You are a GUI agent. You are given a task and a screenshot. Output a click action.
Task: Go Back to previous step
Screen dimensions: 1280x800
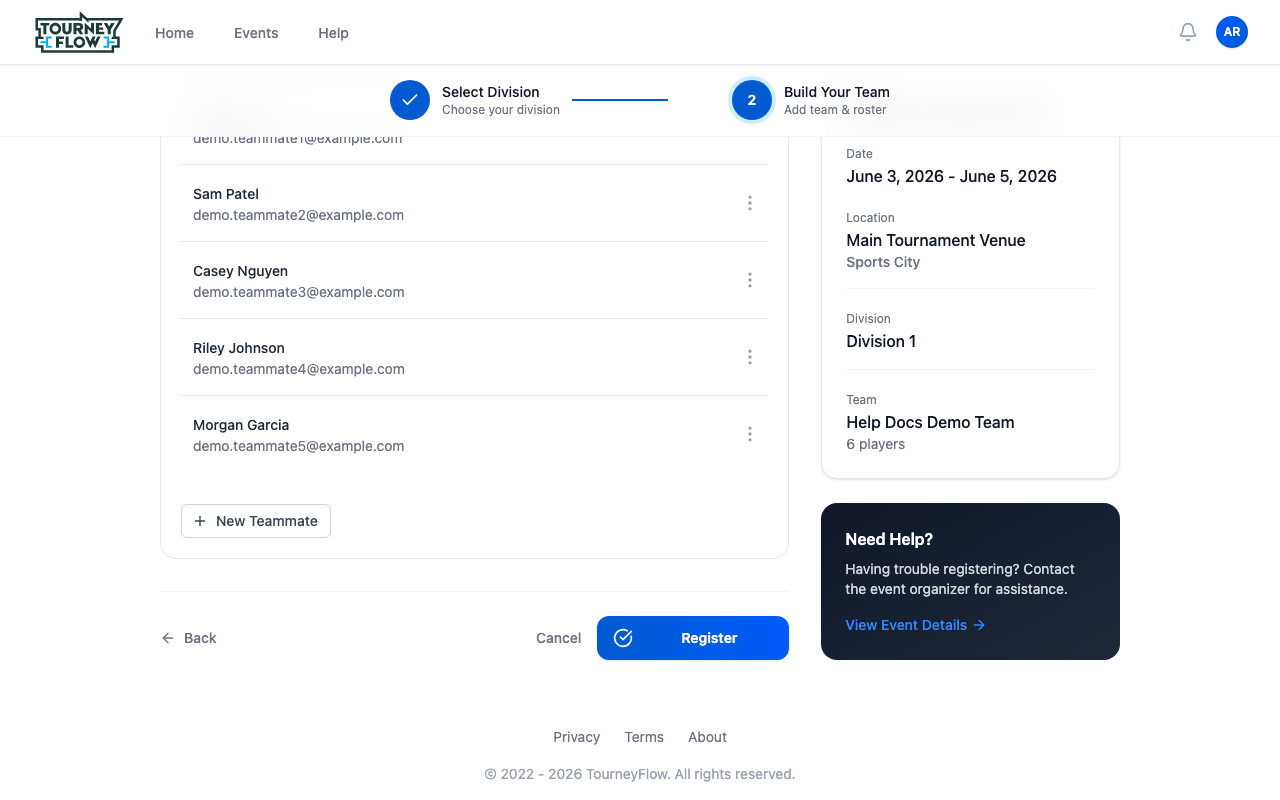(189, 638)
